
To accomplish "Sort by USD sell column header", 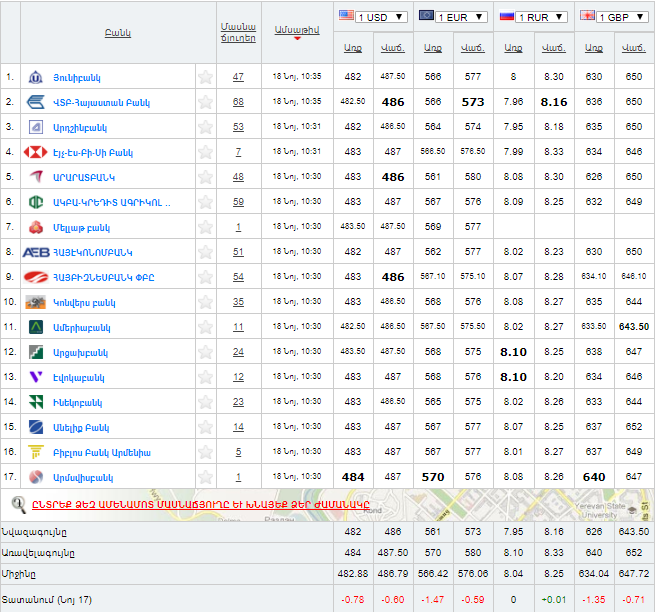I will pyautogui.click(x=393, y=48).
